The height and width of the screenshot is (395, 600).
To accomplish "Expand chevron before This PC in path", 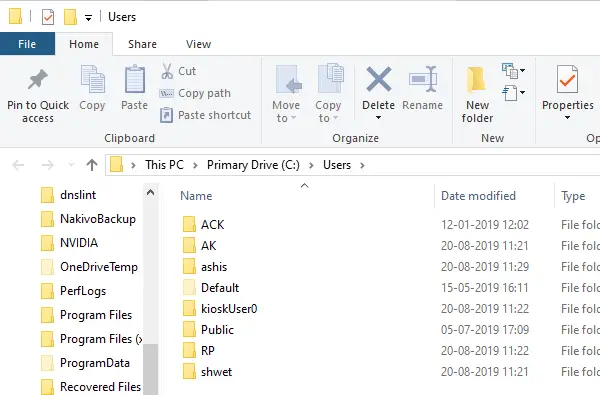I will tap(133, 165).
